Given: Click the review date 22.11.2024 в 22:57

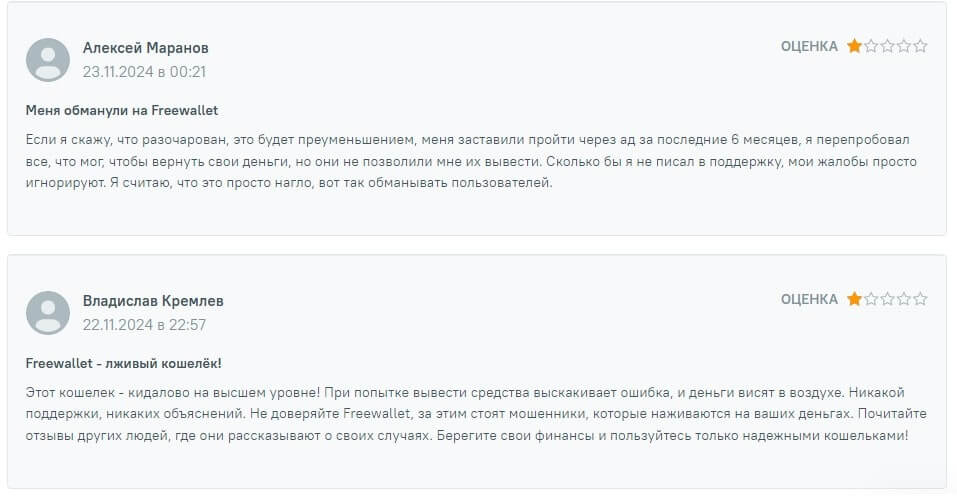Looking at the screenshot, I should 144,325.
